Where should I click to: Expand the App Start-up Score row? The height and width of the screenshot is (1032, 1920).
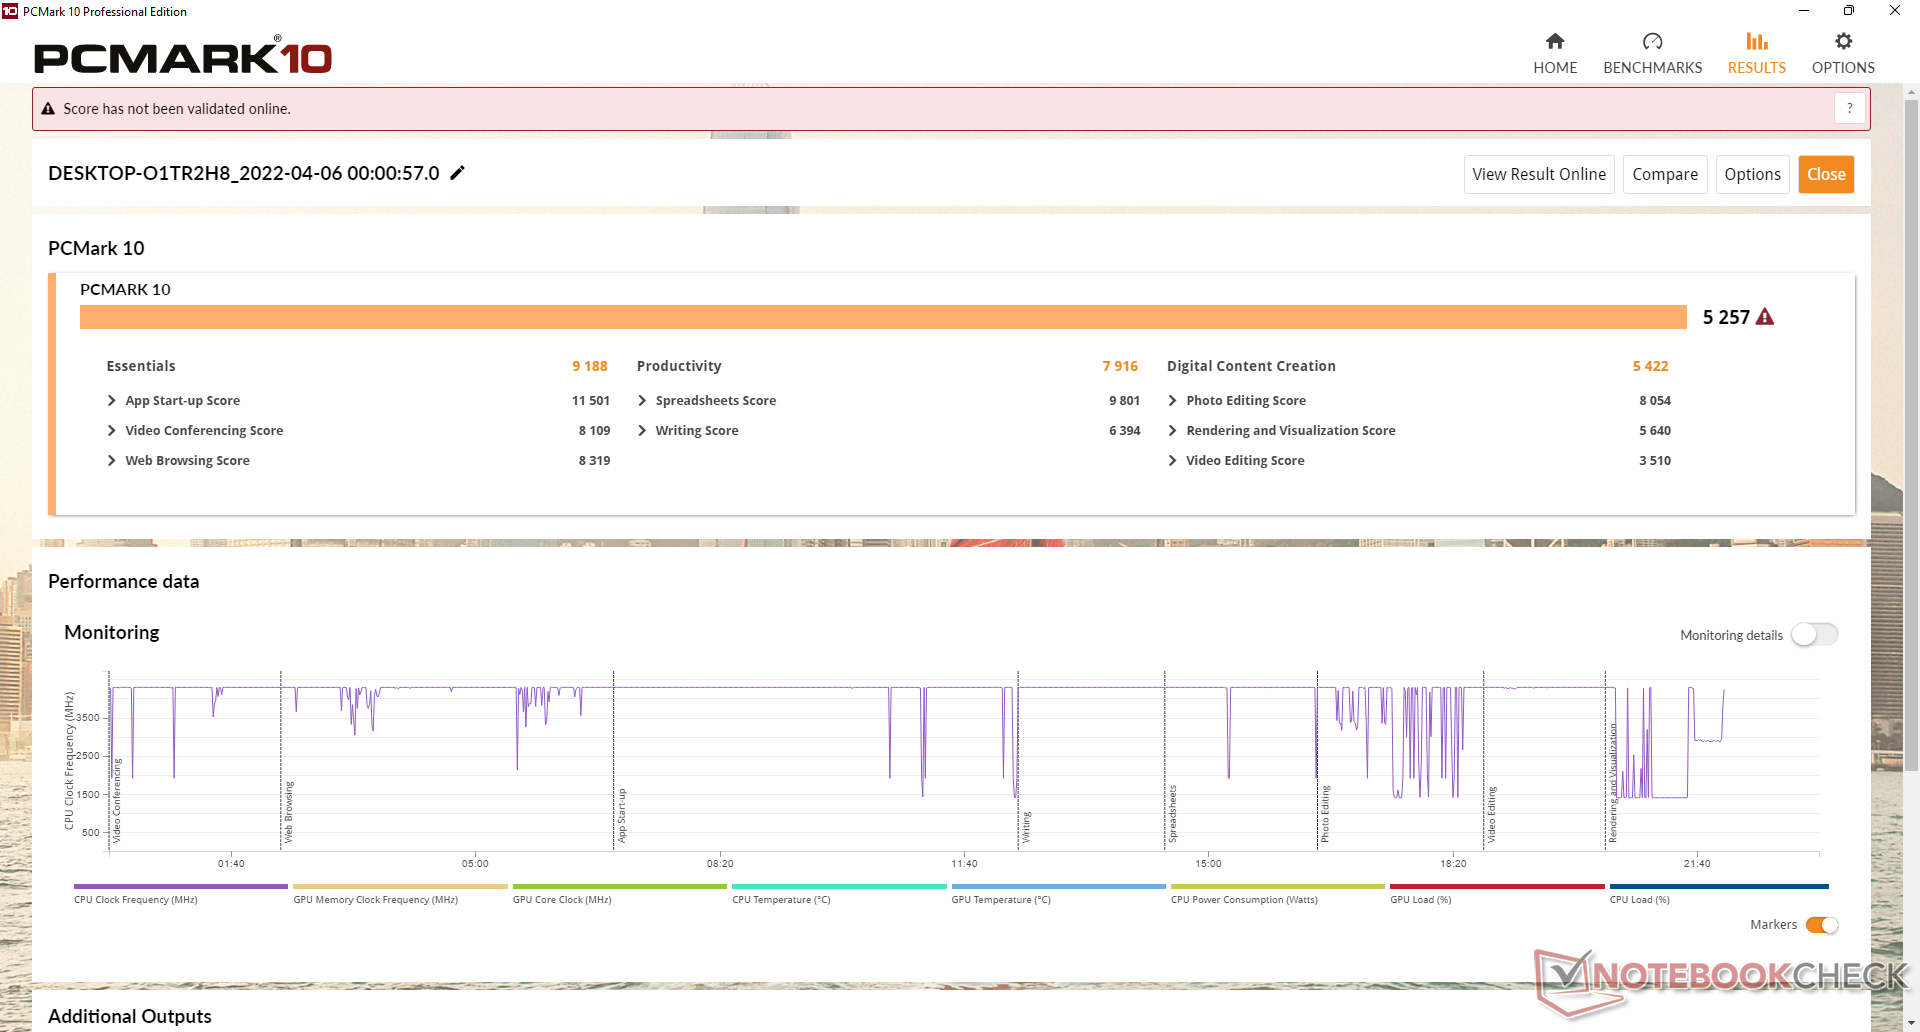pos(112,401)
